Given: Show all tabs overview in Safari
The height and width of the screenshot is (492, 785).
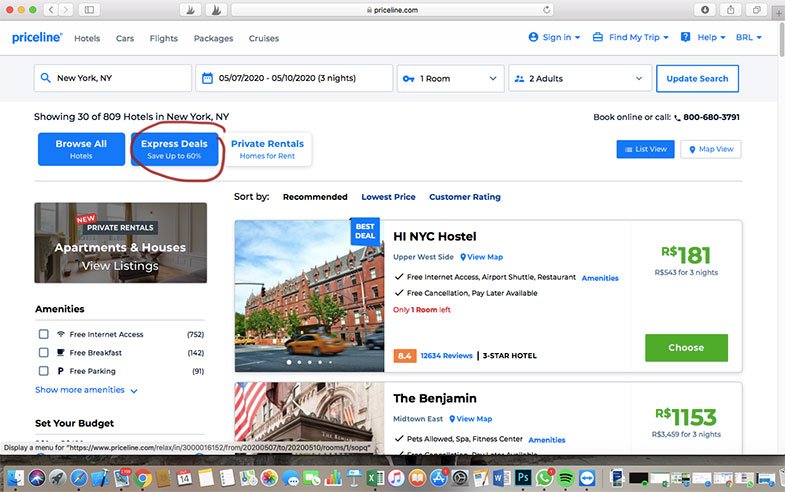Looking at the screenshot, I should 757,10.
